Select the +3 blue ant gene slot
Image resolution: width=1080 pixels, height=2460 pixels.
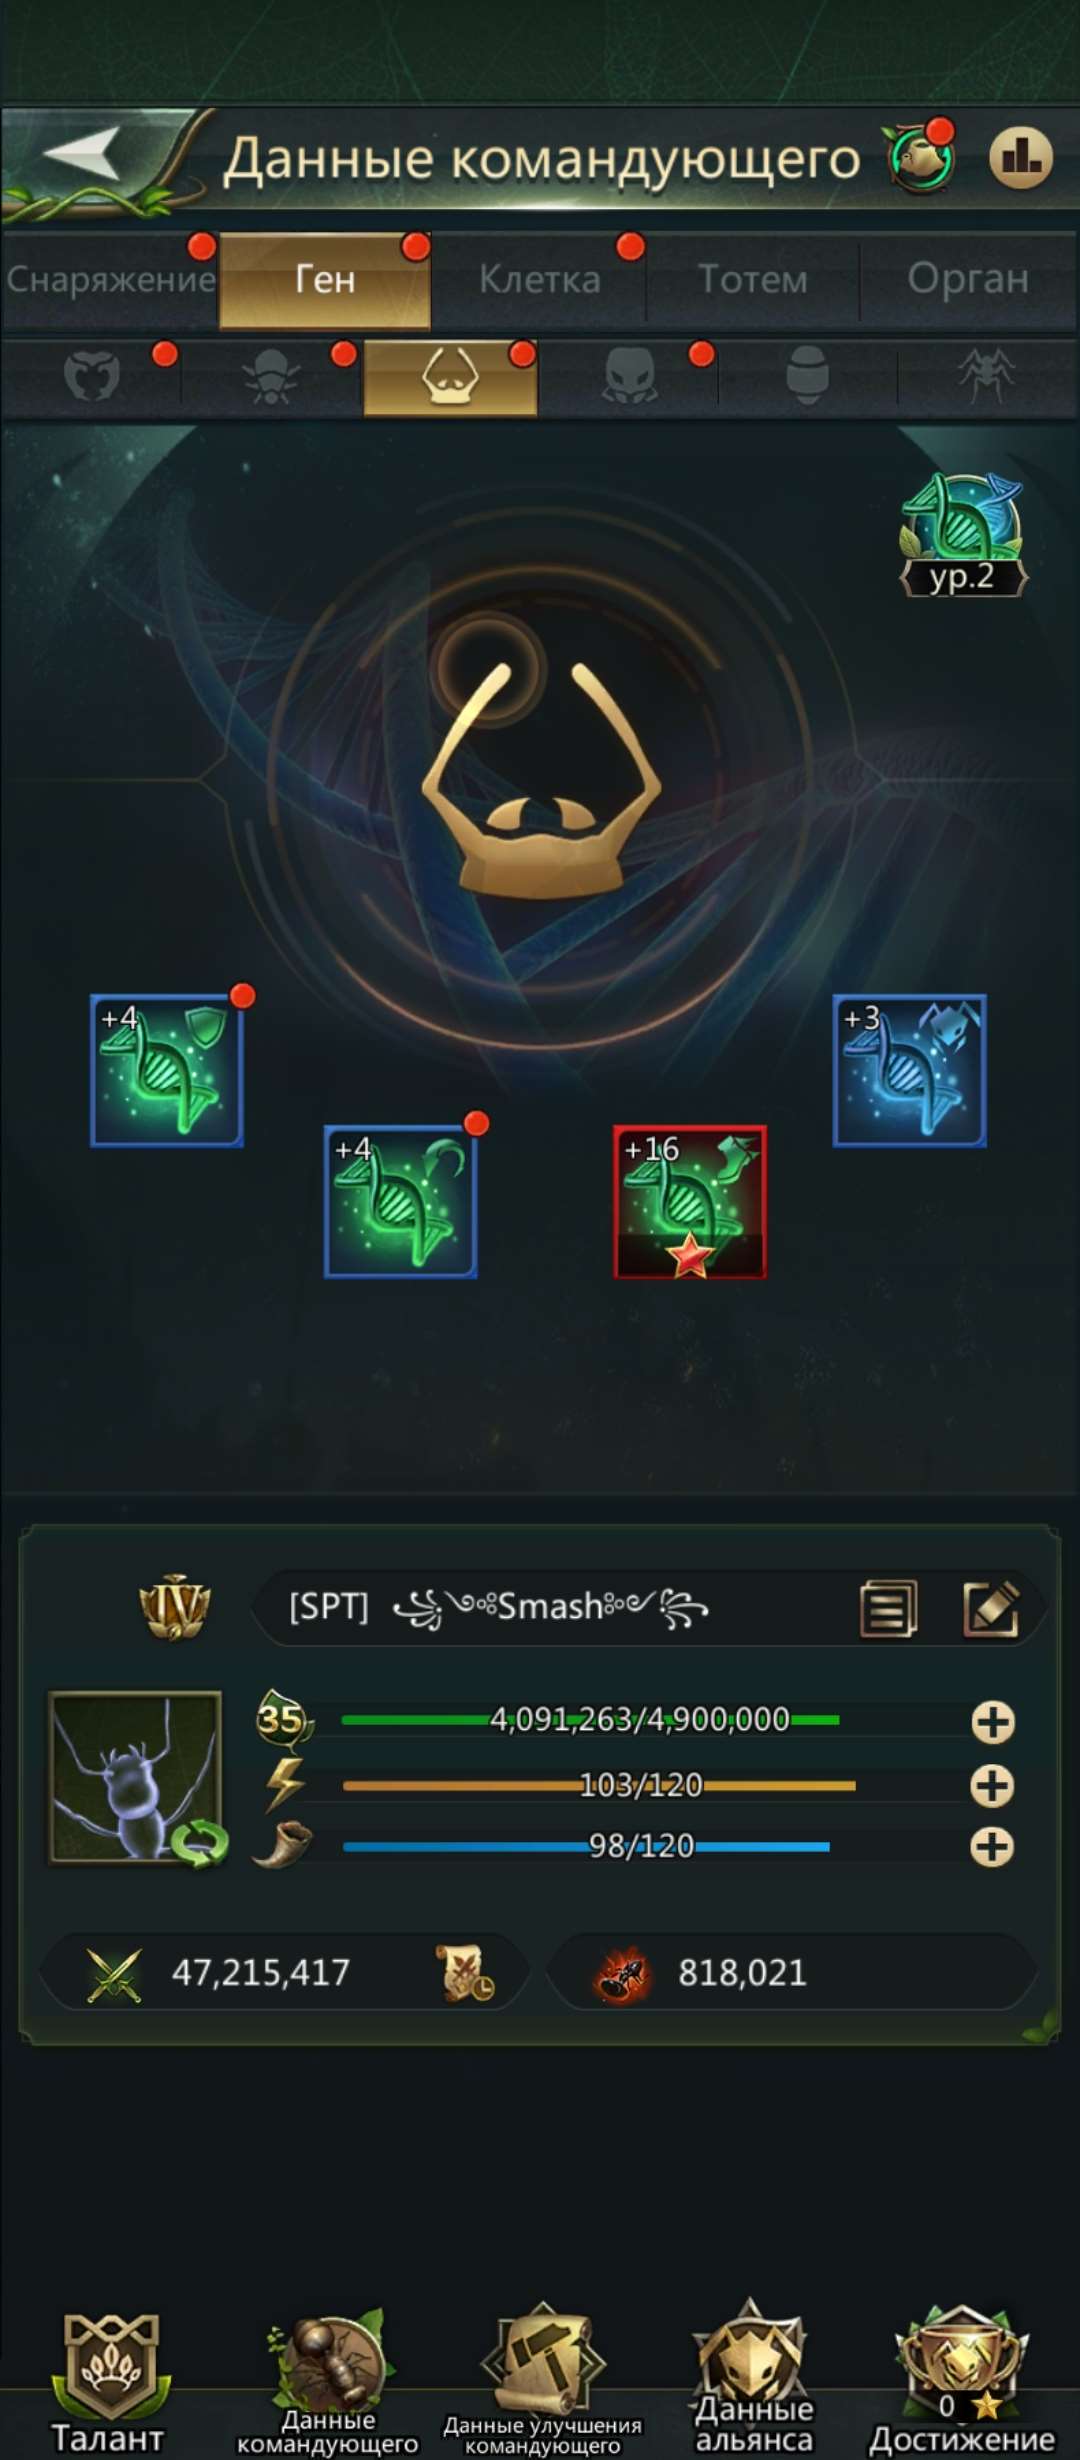[x=910, y=1070]
